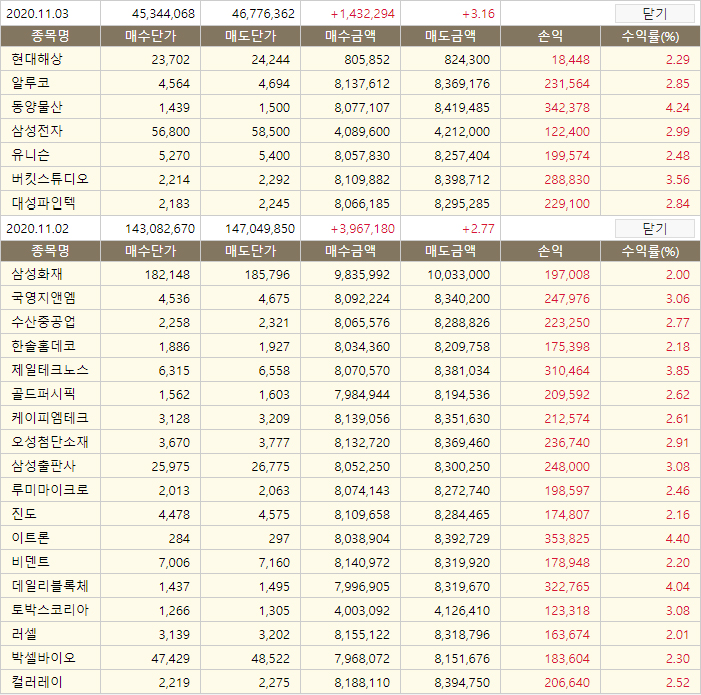The width and height of the screenshot is (701, 695).
Task: Click 닫기 button for 2020.11.03 section
Action: click(655, 13)
